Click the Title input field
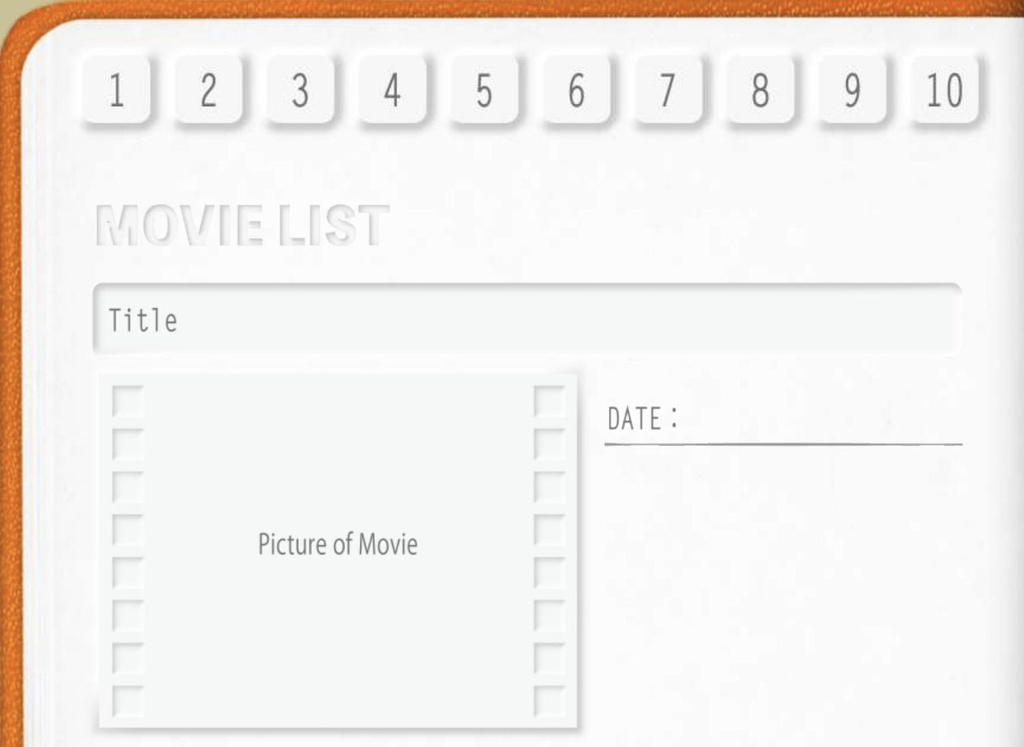The height and width of the screenshot is (747, 1024). [527, 320]
